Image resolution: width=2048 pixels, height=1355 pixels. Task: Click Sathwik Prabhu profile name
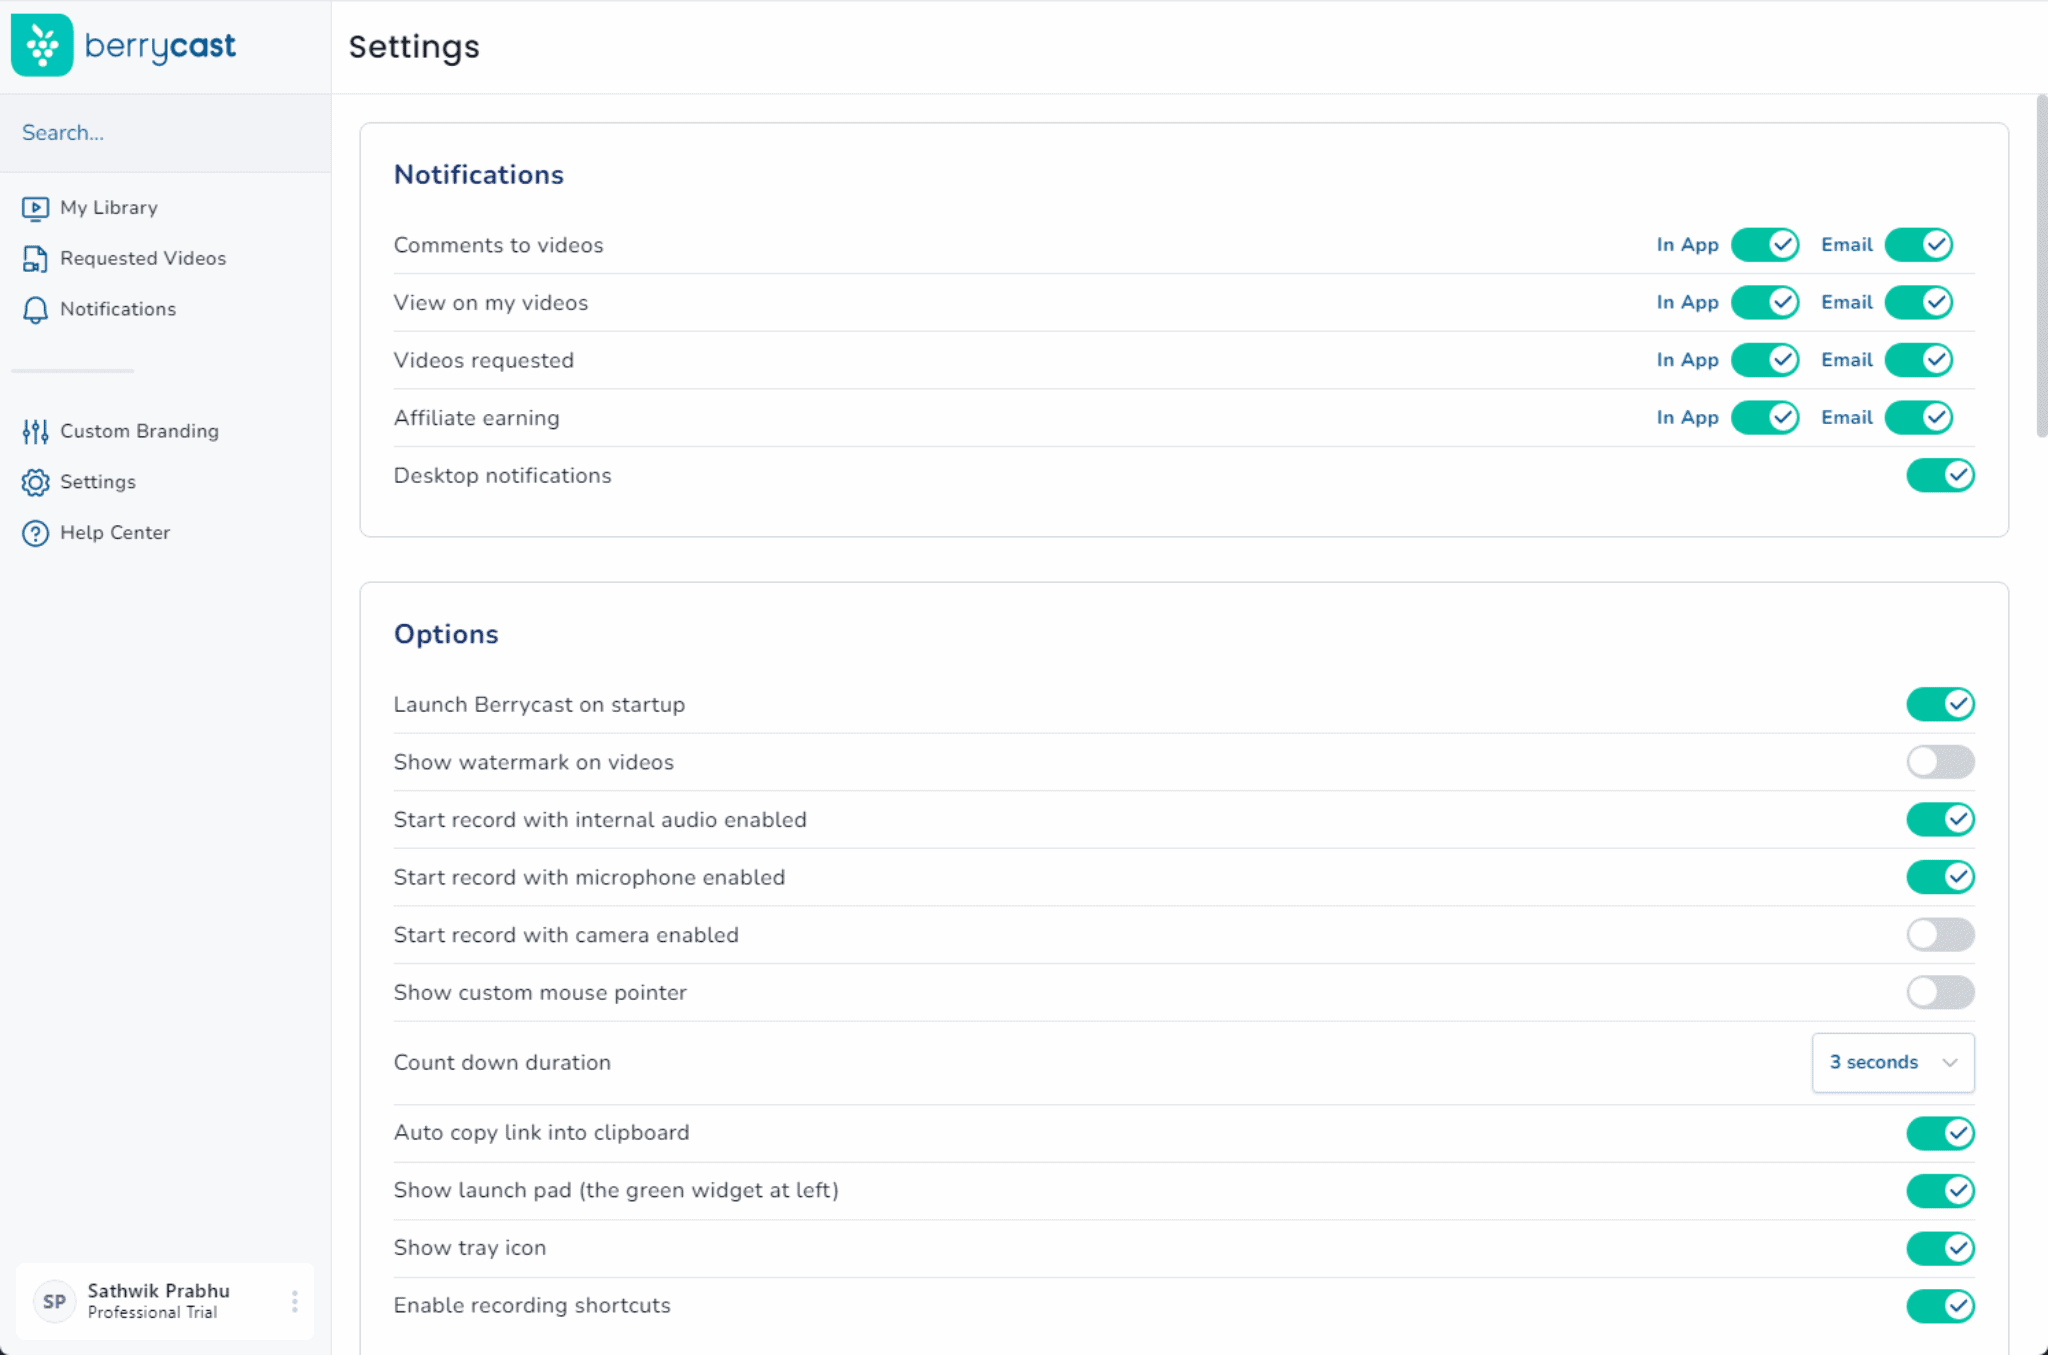click(x=158, y=1291)
